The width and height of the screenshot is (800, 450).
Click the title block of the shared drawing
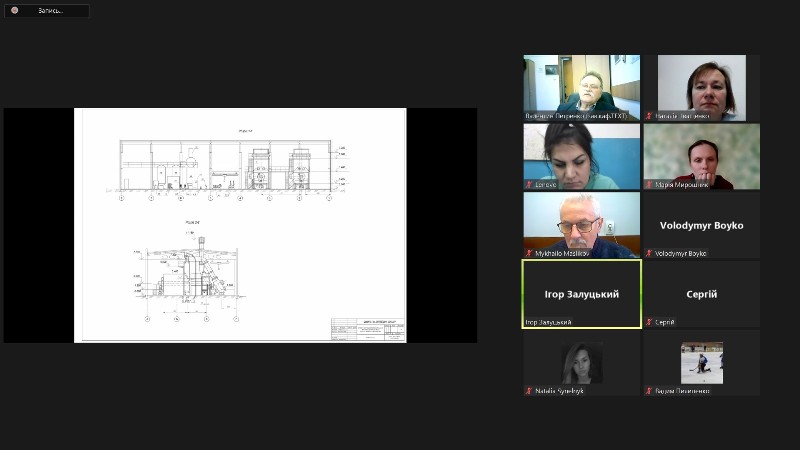(368, 330)
